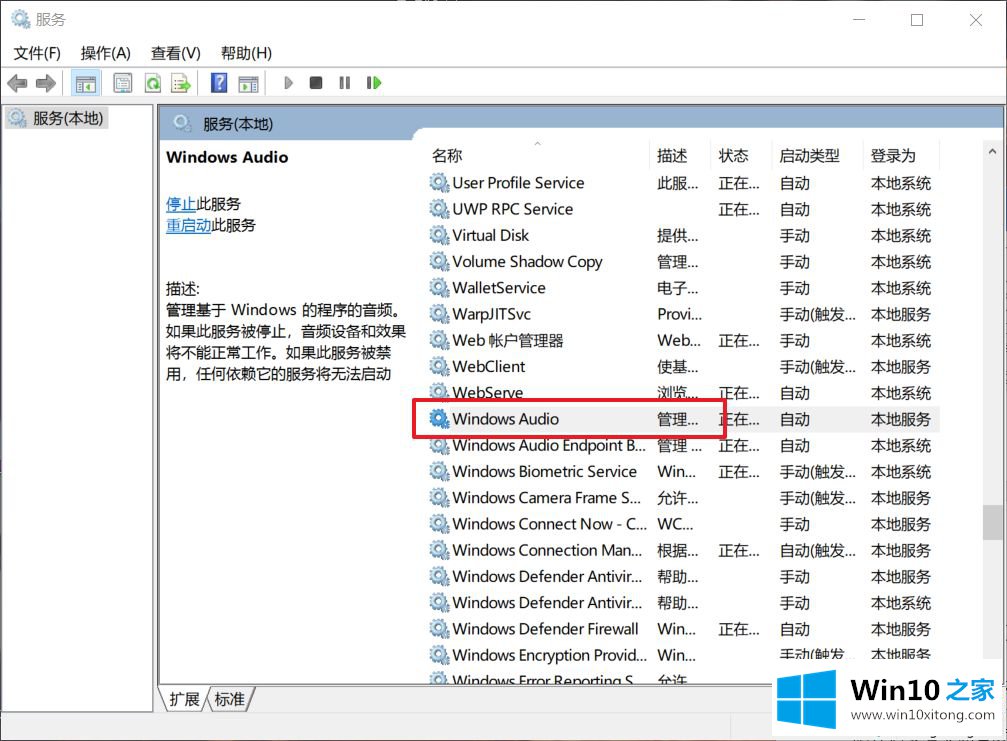The height and width of the screenshot is (741, 1007).
Task: Click the Forward arrow toolbar icon
Action: 46,83
